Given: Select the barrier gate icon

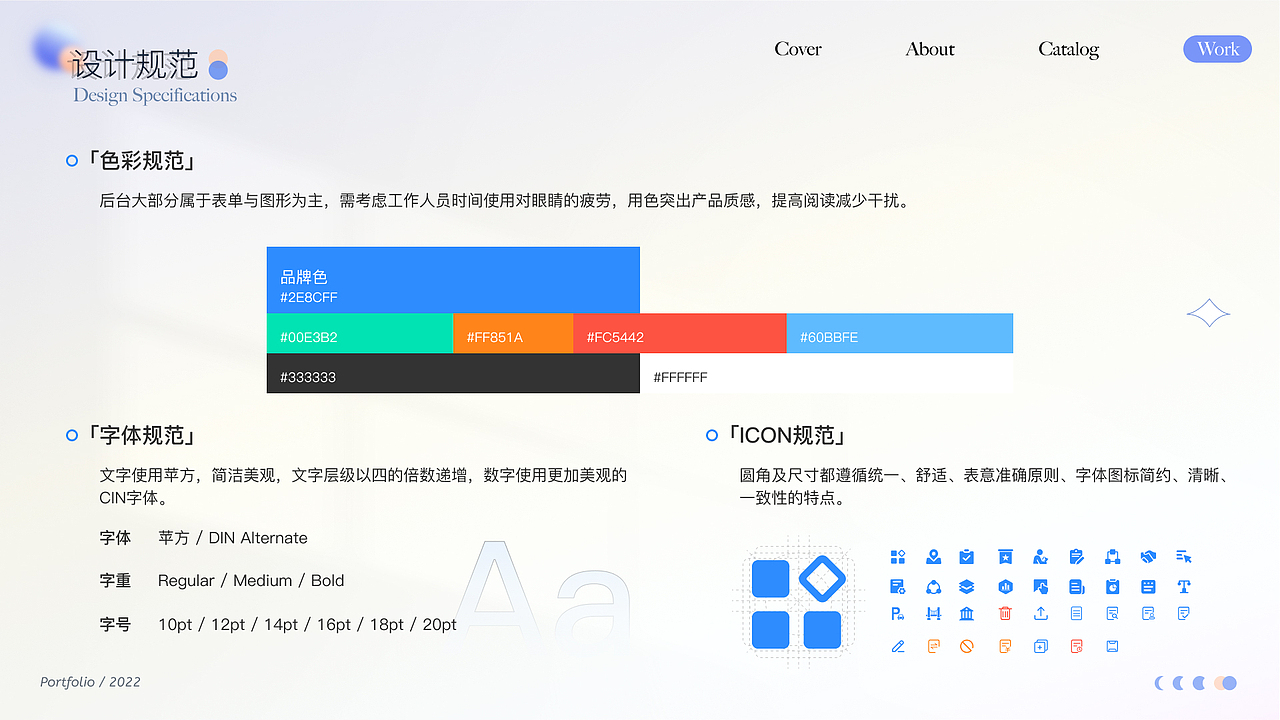Looking at the screenshot, I should point(933,613).
